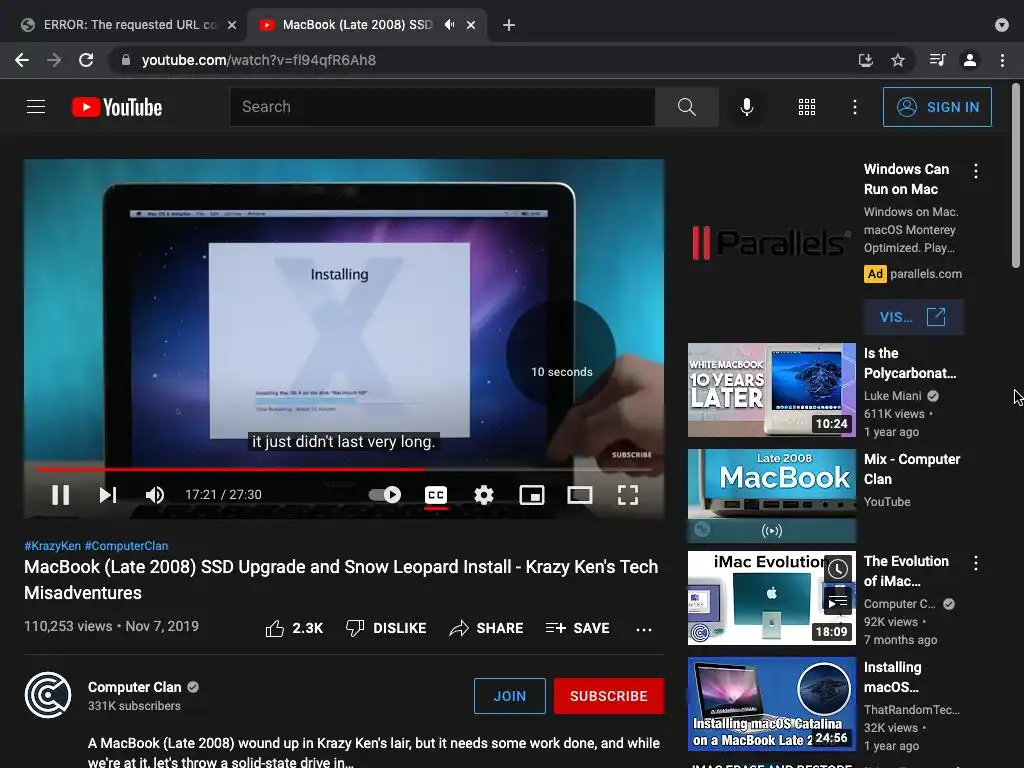Open tab search dropdown arrow
Screen dimensions: 1024x768
click(x=1002, y=25)
